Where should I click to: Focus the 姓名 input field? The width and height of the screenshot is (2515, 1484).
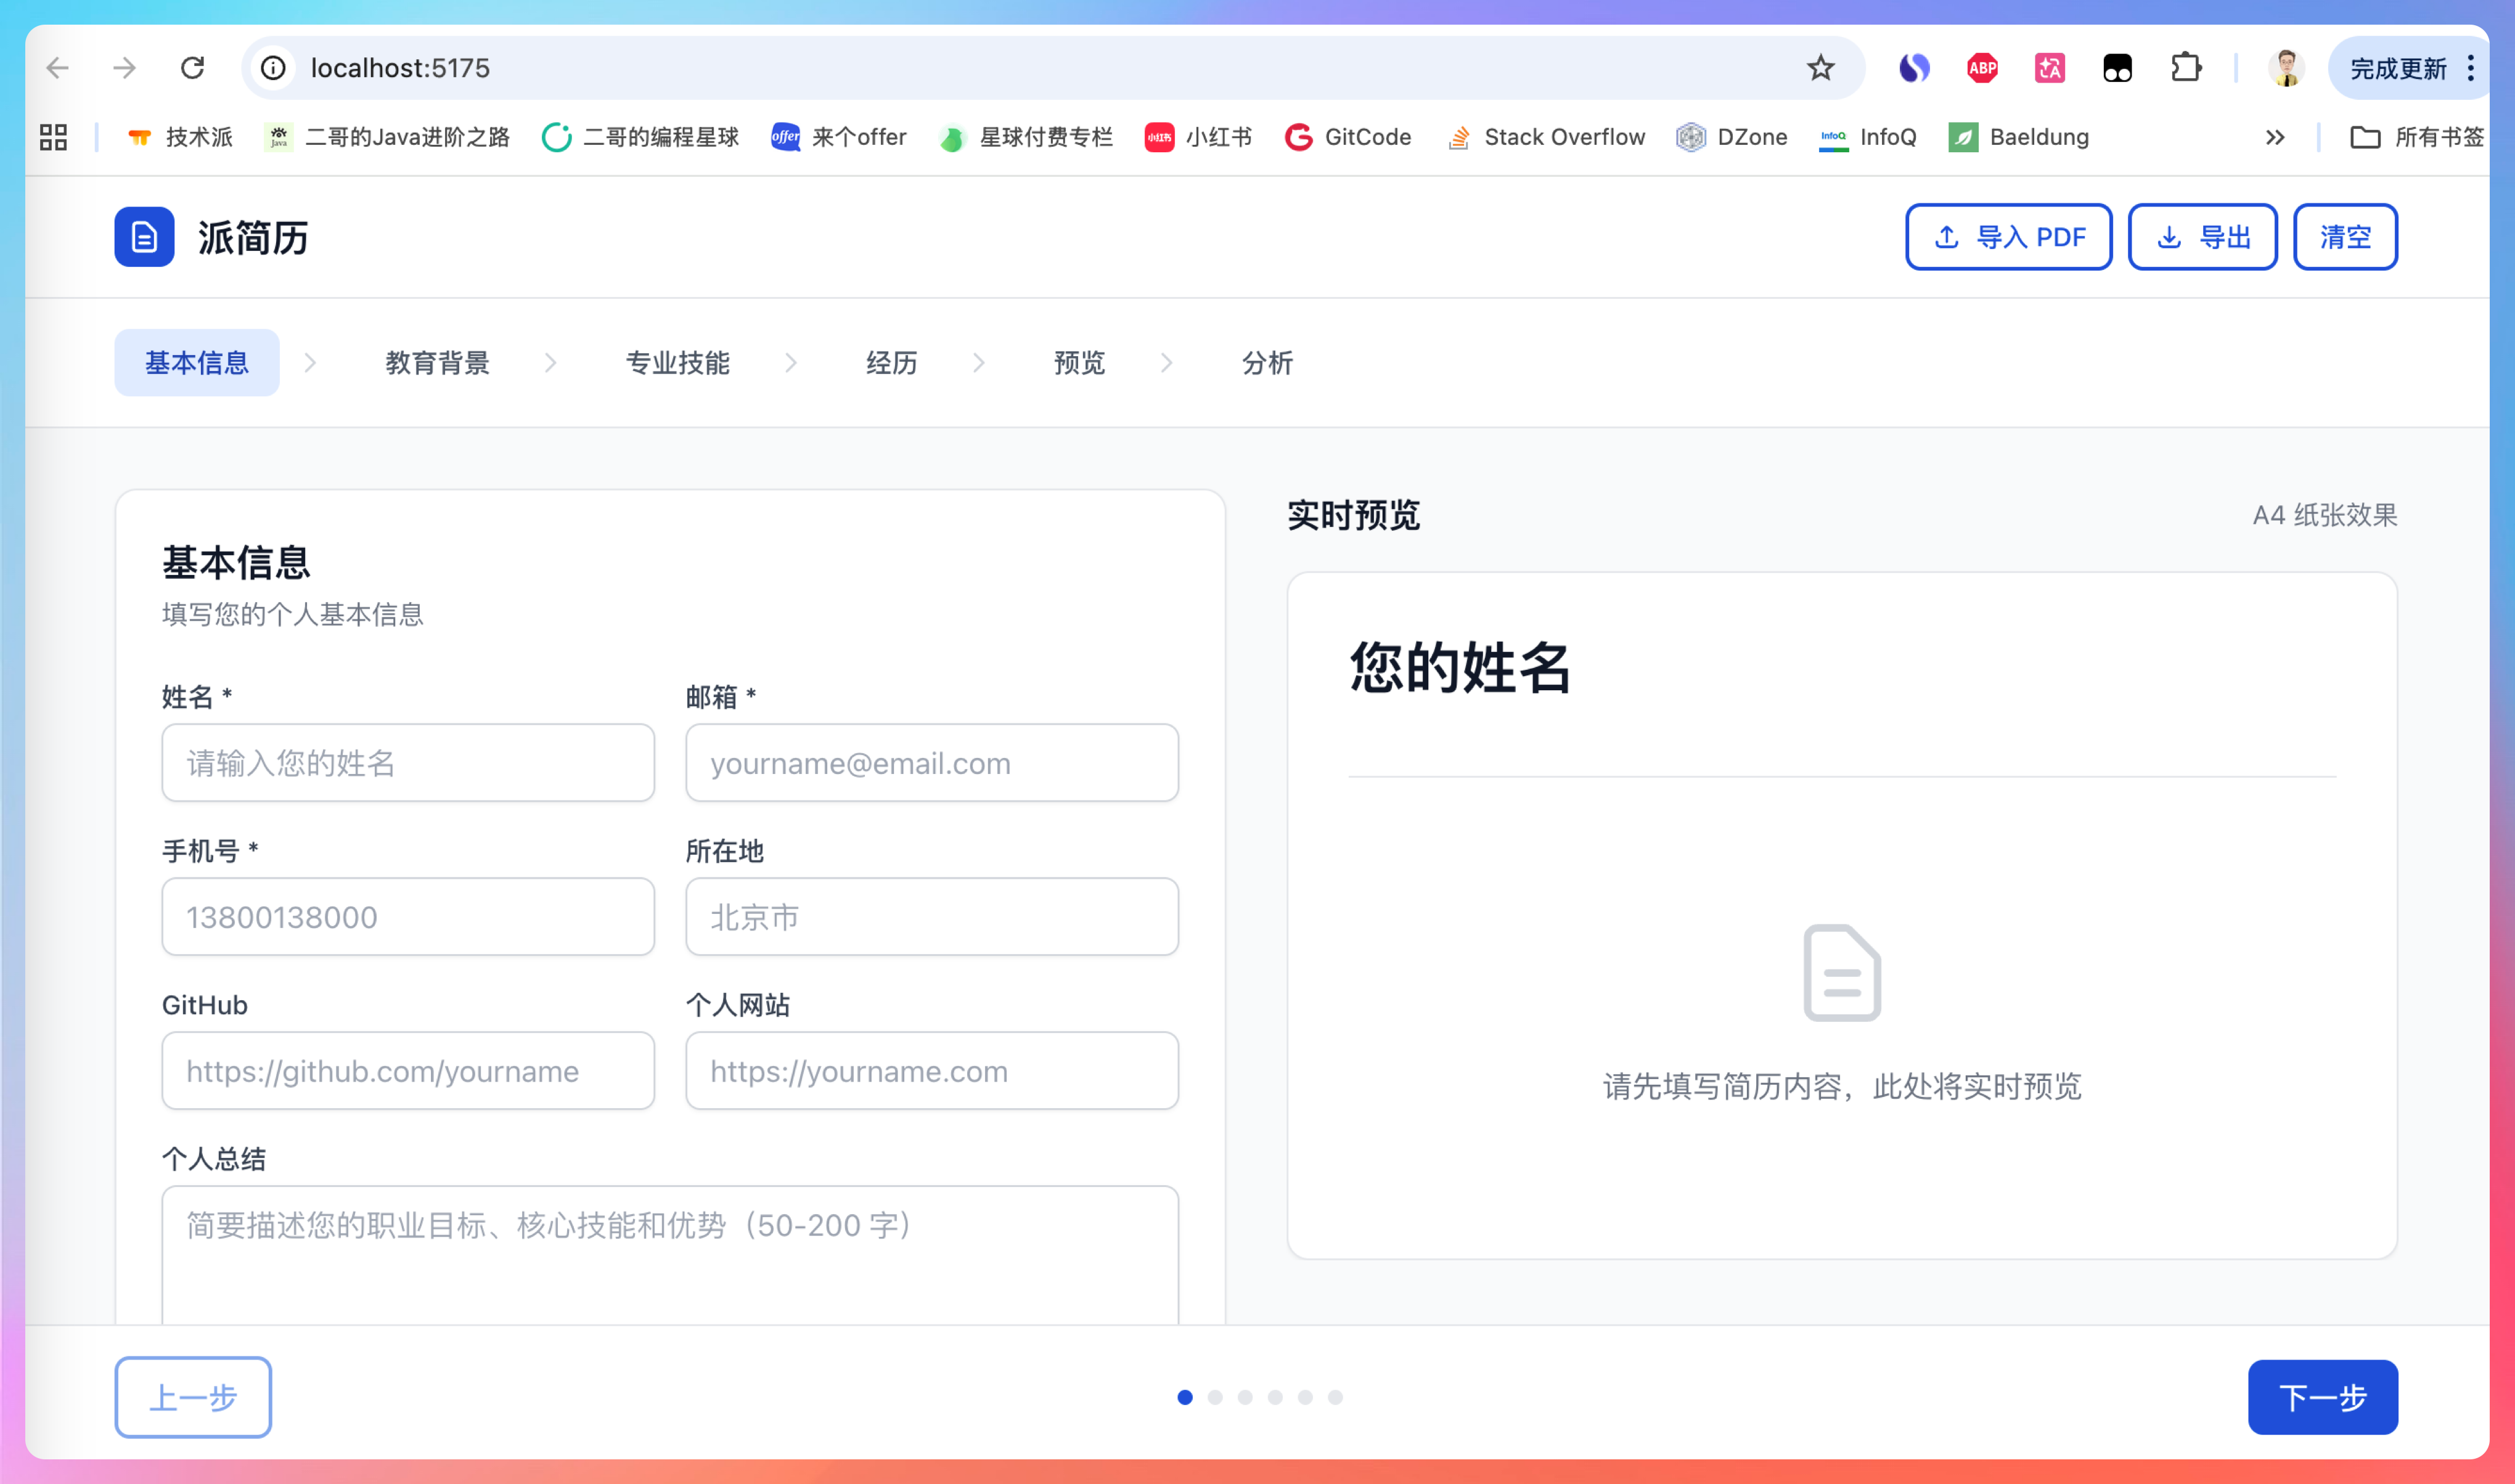coord(408,763)
